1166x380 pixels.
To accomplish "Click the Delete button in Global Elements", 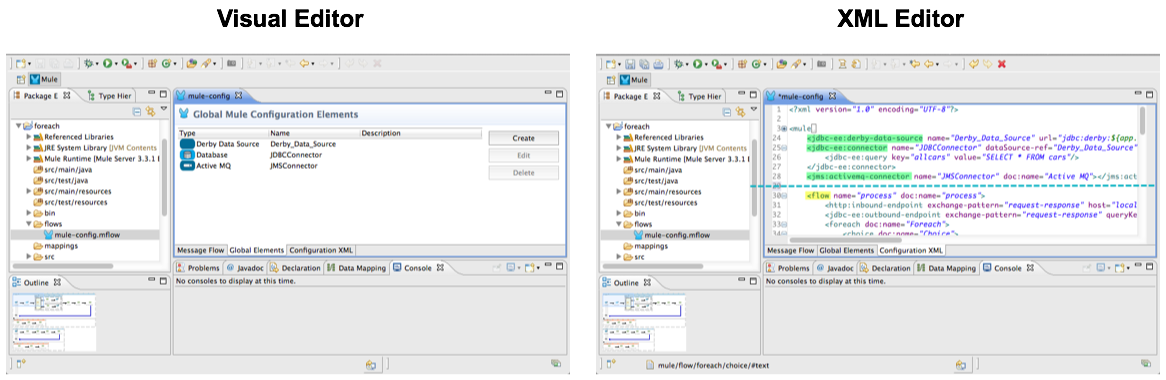I will click(524, 173).
